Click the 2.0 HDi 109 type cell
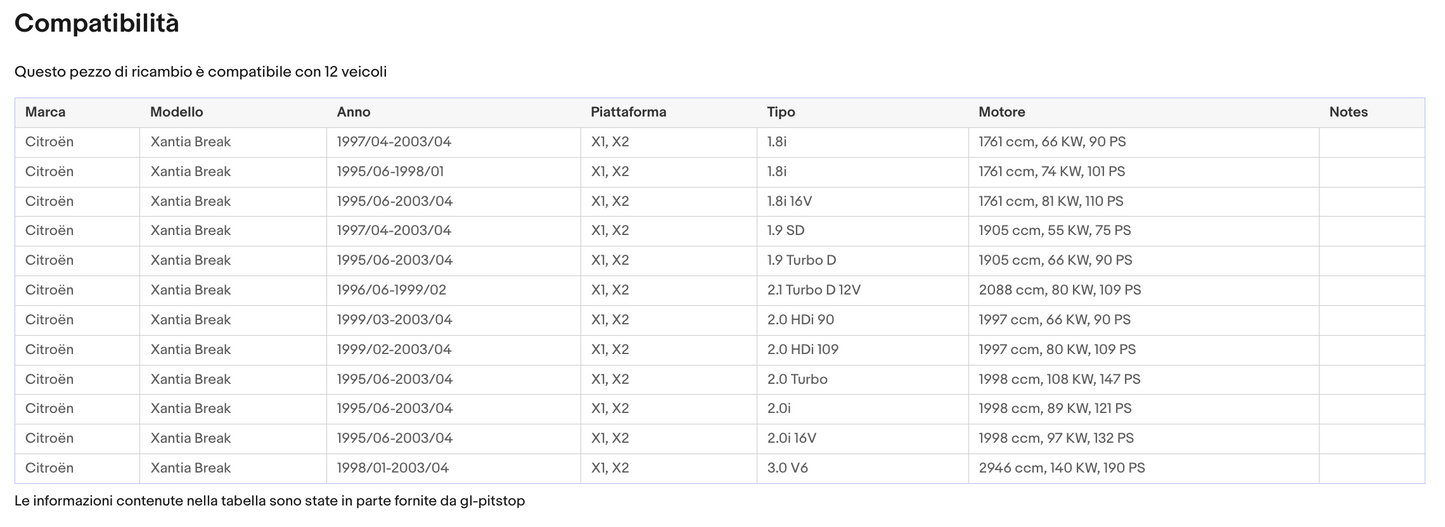This screenshot has width=1445, height=527. [803, 350]
